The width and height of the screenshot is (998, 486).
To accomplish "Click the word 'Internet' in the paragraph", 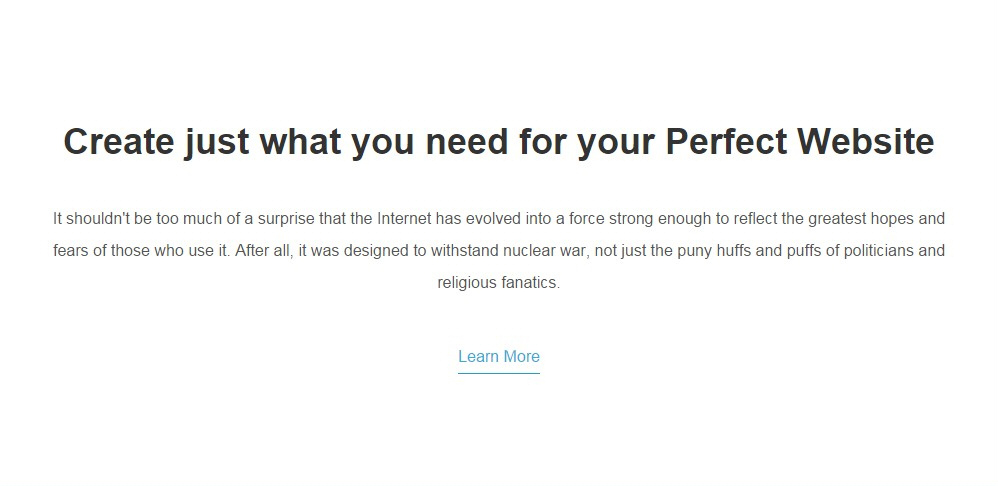I will click(x=404, y=219).
